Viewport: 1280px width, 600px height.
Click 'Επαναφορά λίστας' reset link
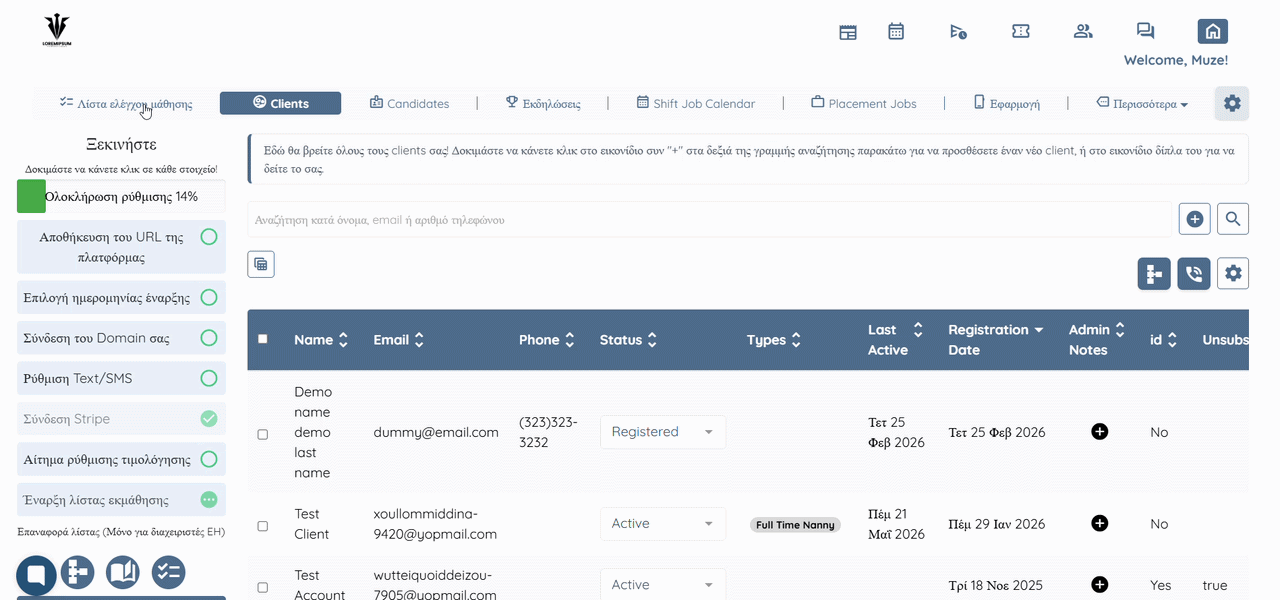[x=121, y=532]
